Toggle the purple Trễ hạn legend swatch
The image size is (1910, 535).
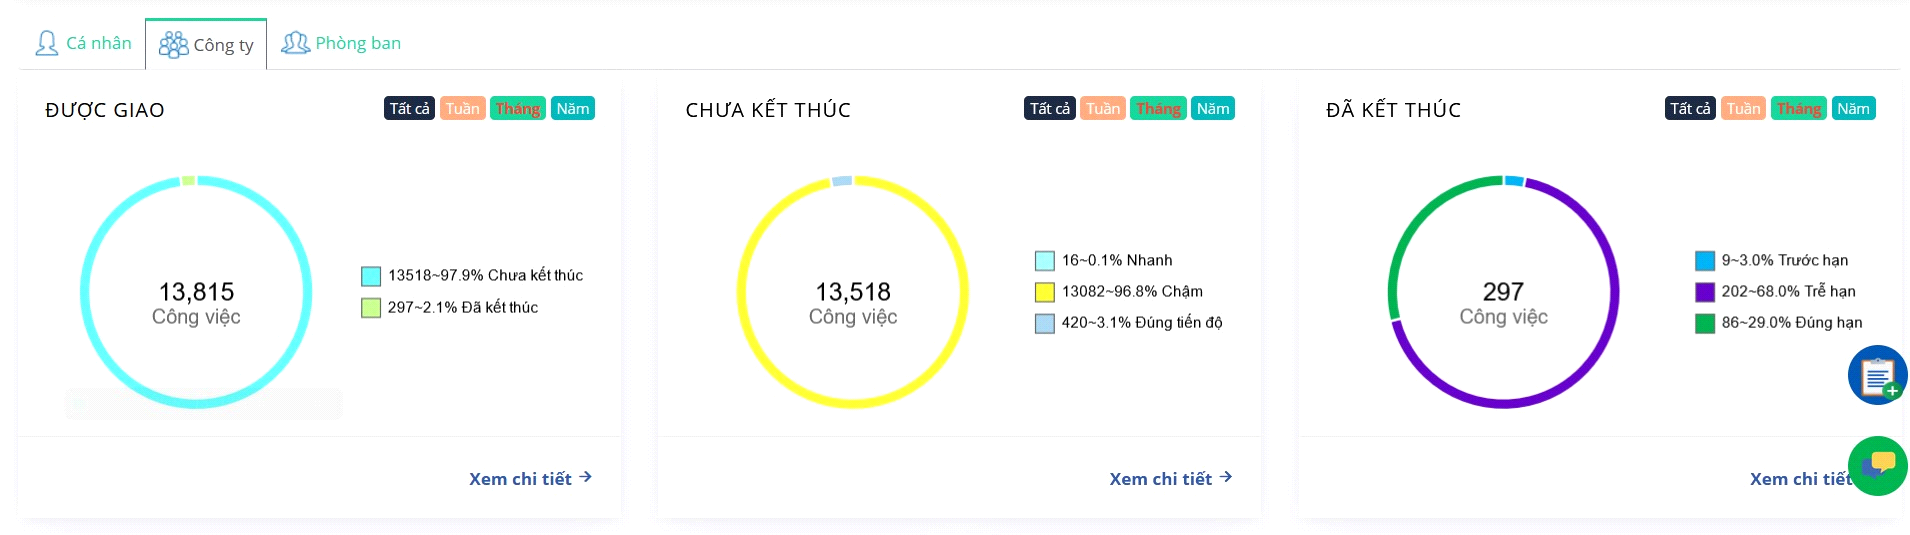(x=1705, y=292)
